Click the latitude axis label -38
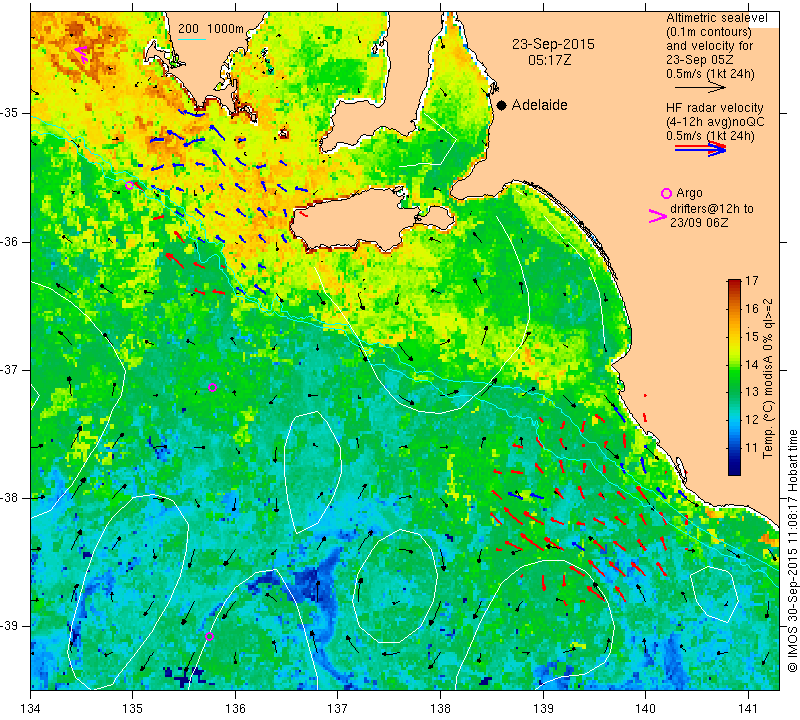800x720 pixels. click(10, 498)
